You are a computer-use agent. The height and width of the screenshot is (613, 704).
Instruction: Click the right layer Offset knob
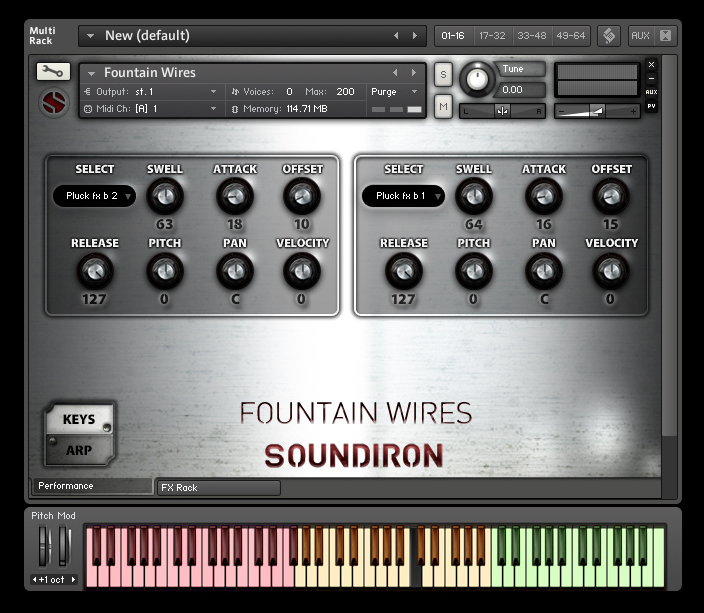[x=611, y=196]
